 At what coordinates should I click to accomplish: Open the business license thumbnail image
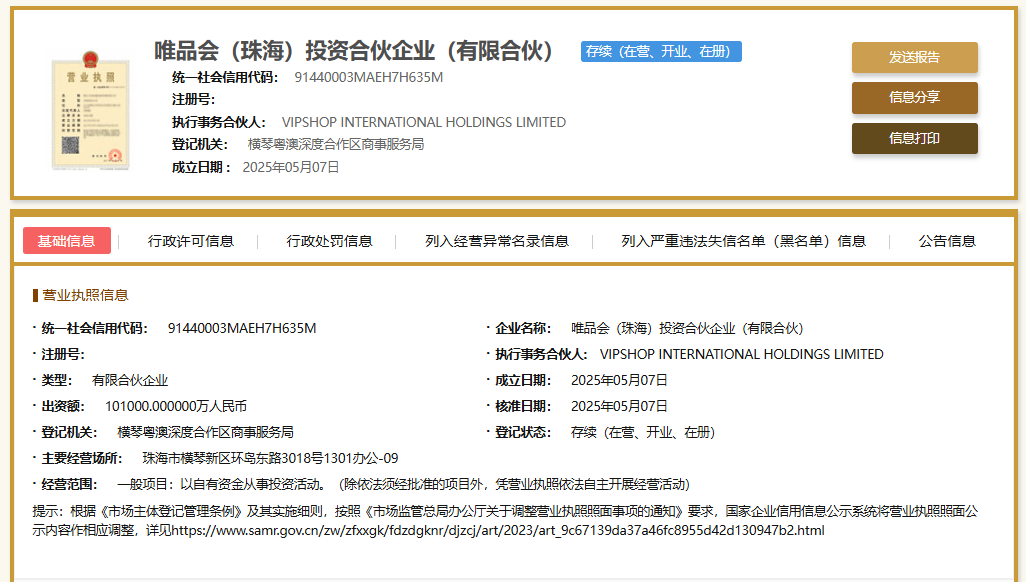click(90, 111)
